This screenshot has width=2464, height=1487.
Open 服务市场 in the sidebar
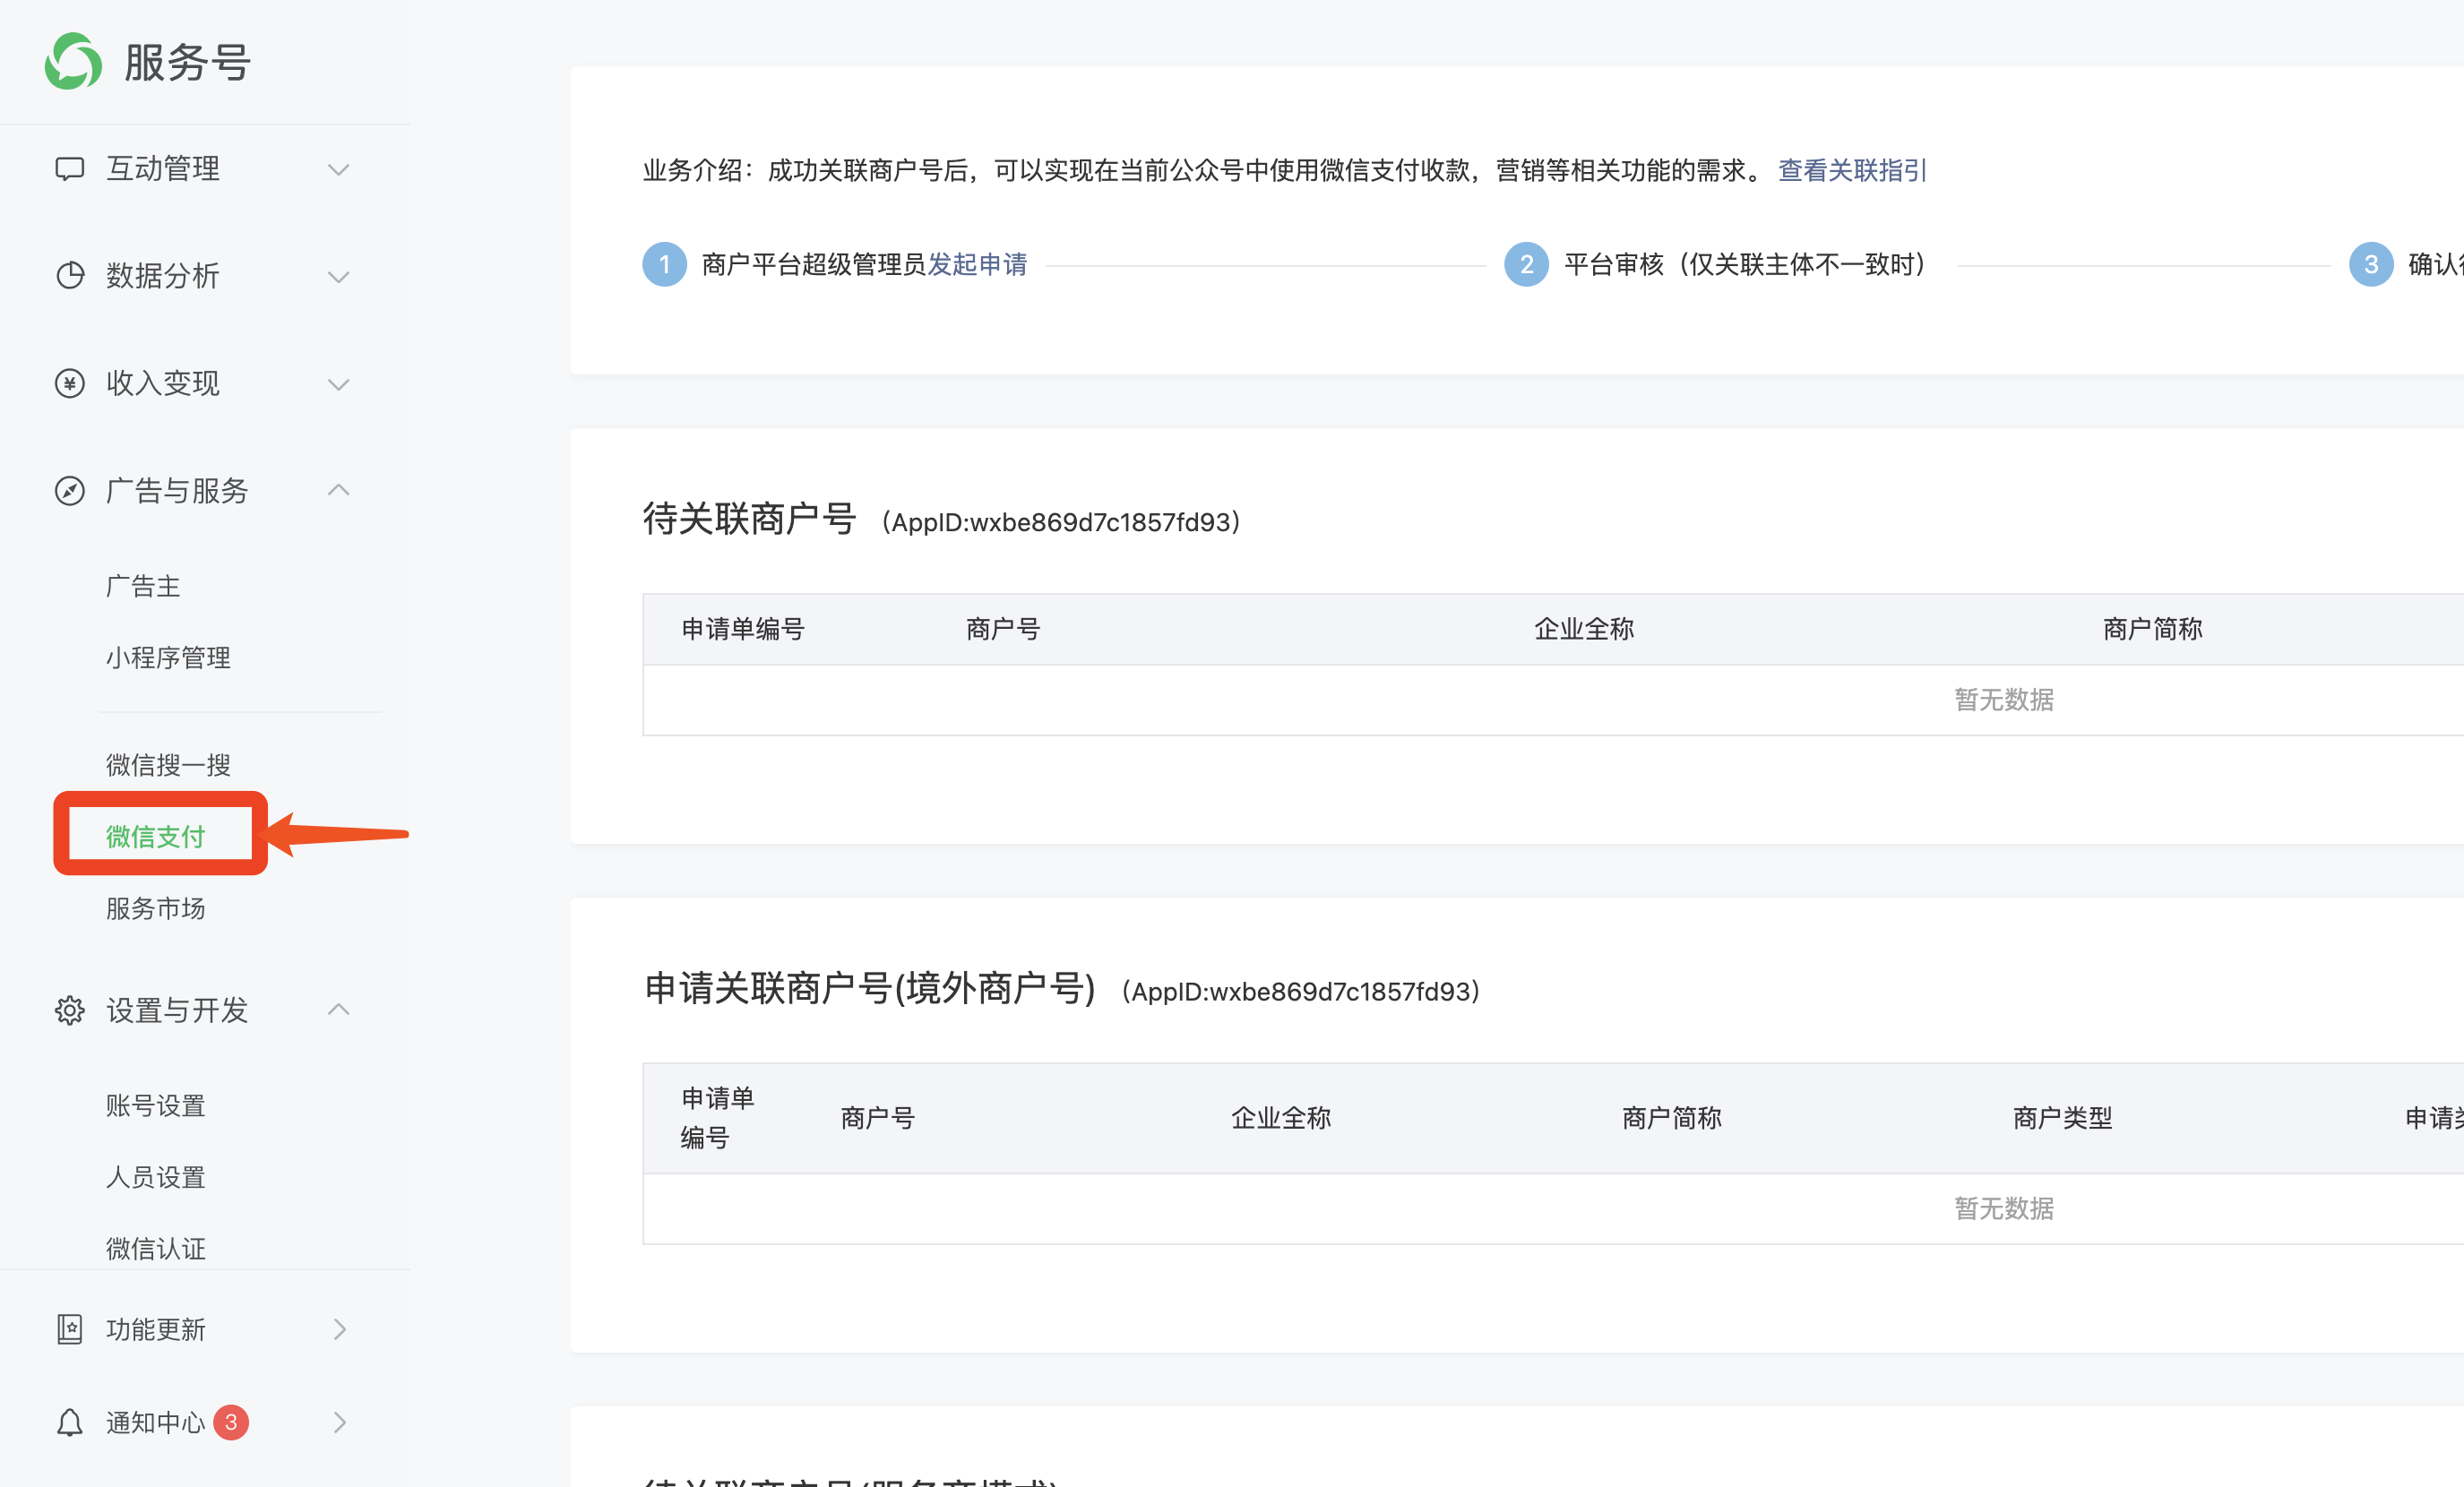pos(156,908)
